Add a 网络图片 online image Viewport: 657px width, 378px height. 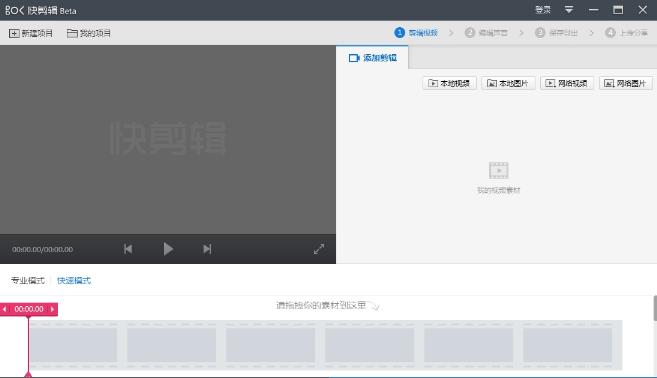[625, 83]
